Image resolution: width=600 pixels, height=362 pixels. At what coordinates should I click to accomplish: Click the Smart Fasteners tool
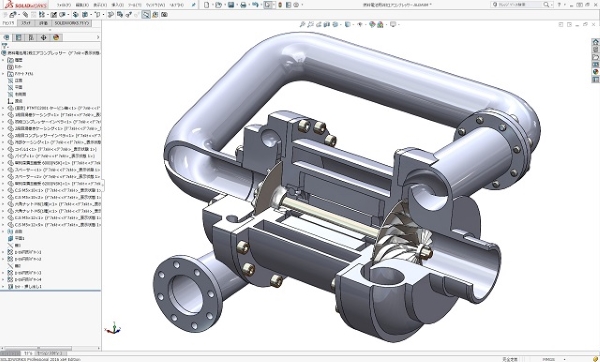pyautogui.click(x=54, y=15)
